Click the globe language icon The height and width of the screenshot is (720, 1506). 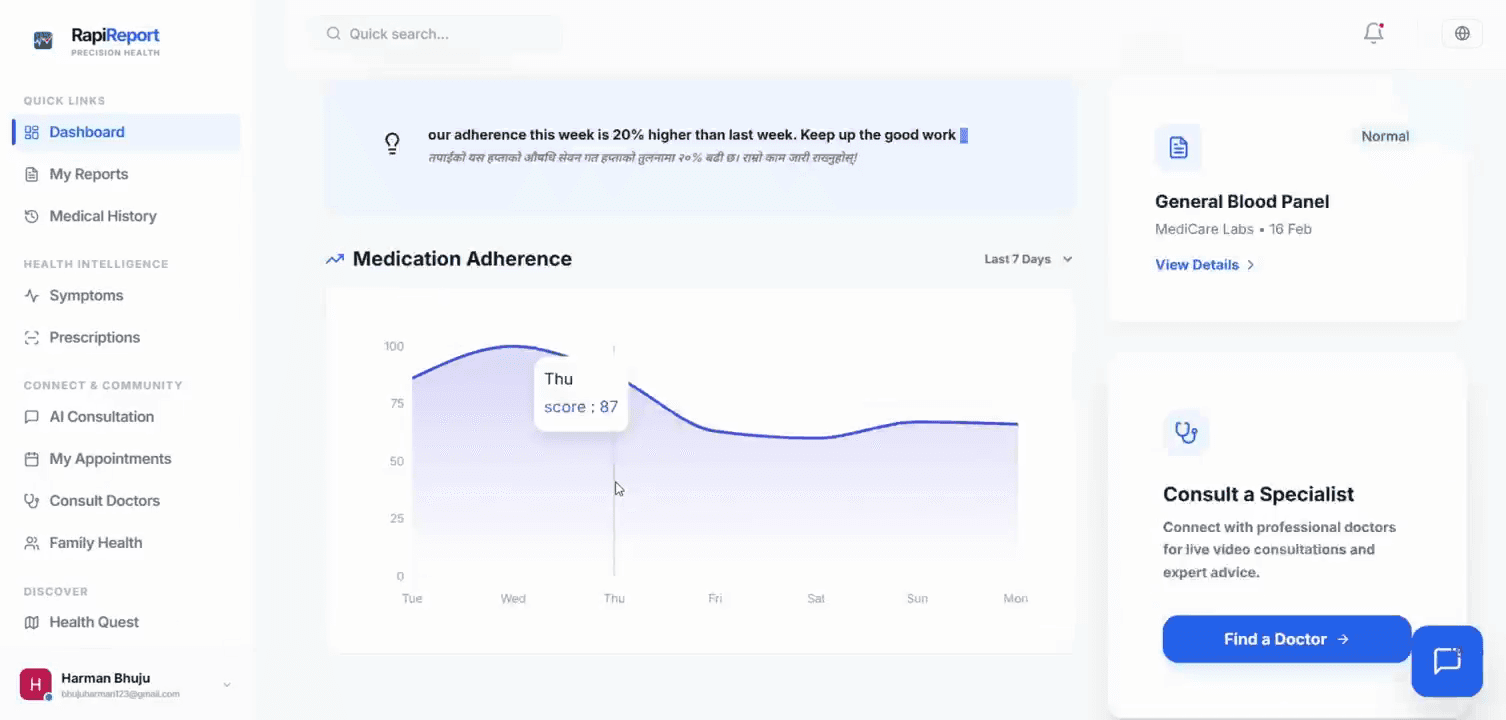click(x=1462, y=33)
